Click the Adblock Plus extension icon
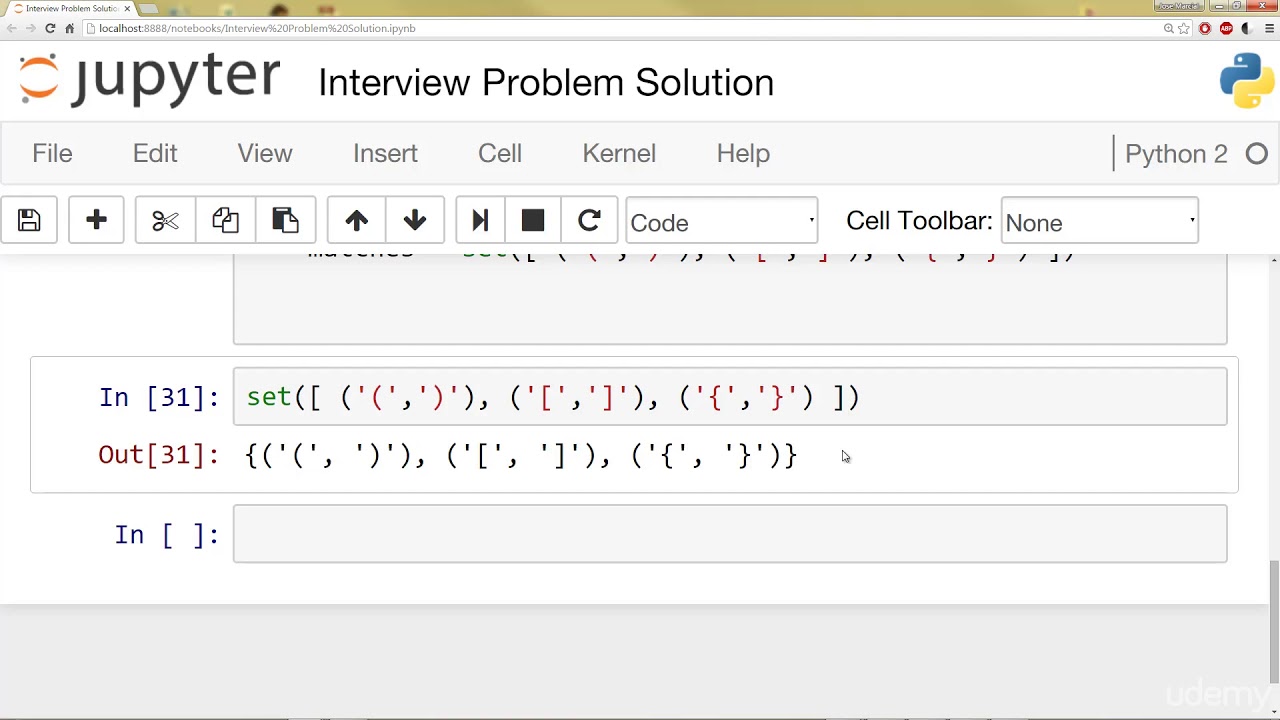Screen dimensions: 1280x720 1226,28
